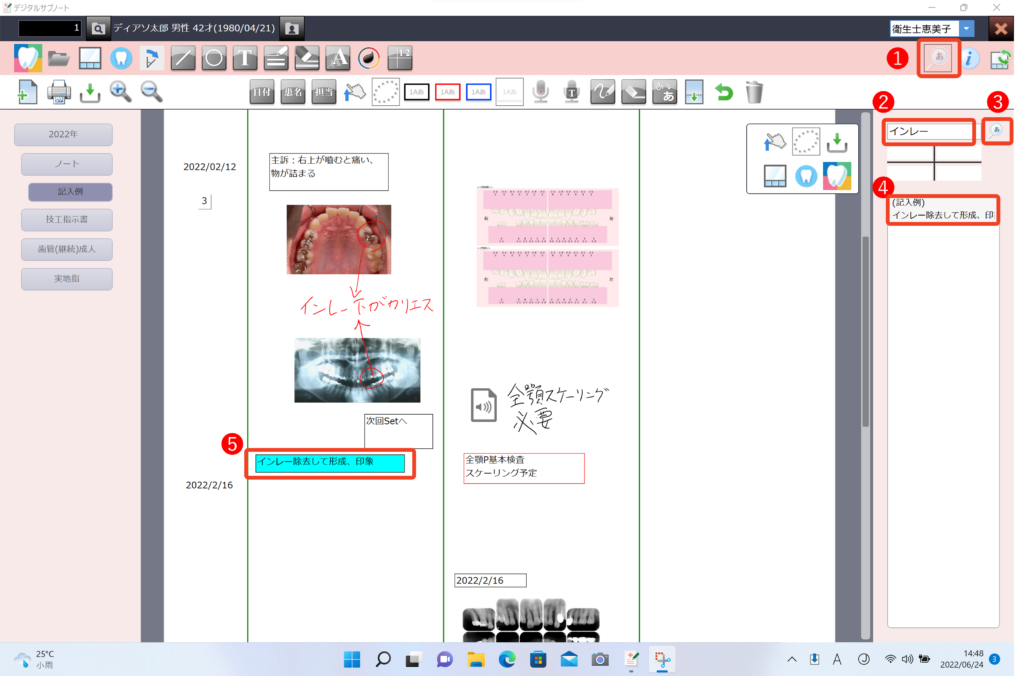The image size is (1024, 676).
Task: Click the zoom in magnifier
Action: (x=121, y=92)
